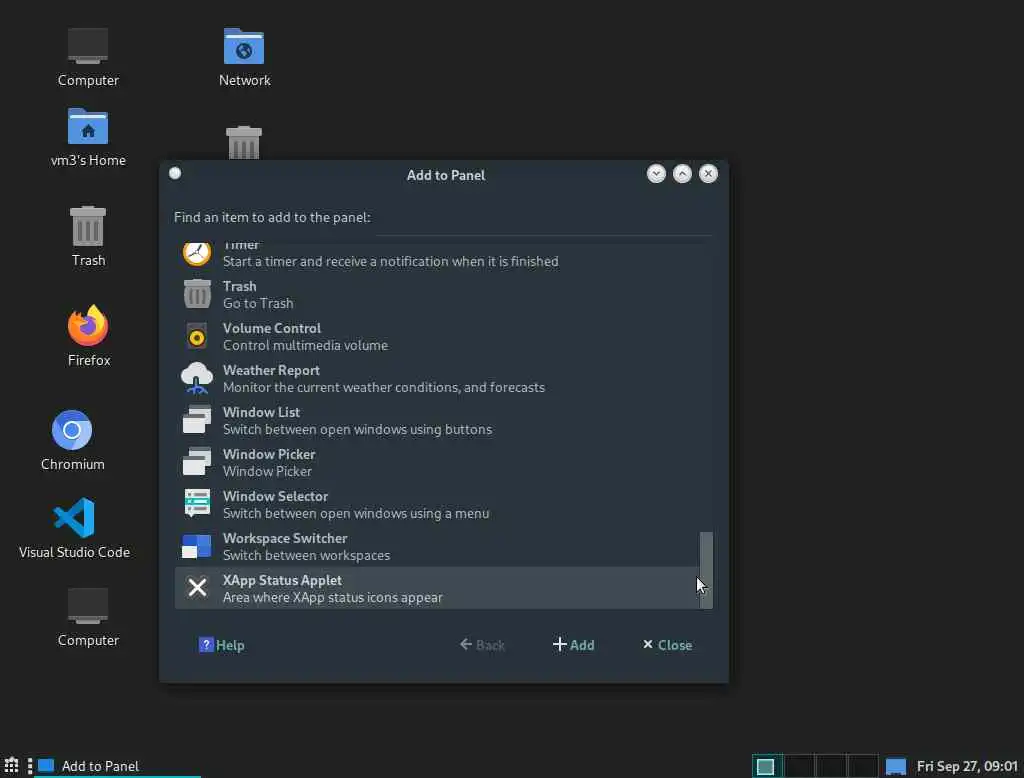Select 'Switch between workspaces' description

tap(306, 555)
